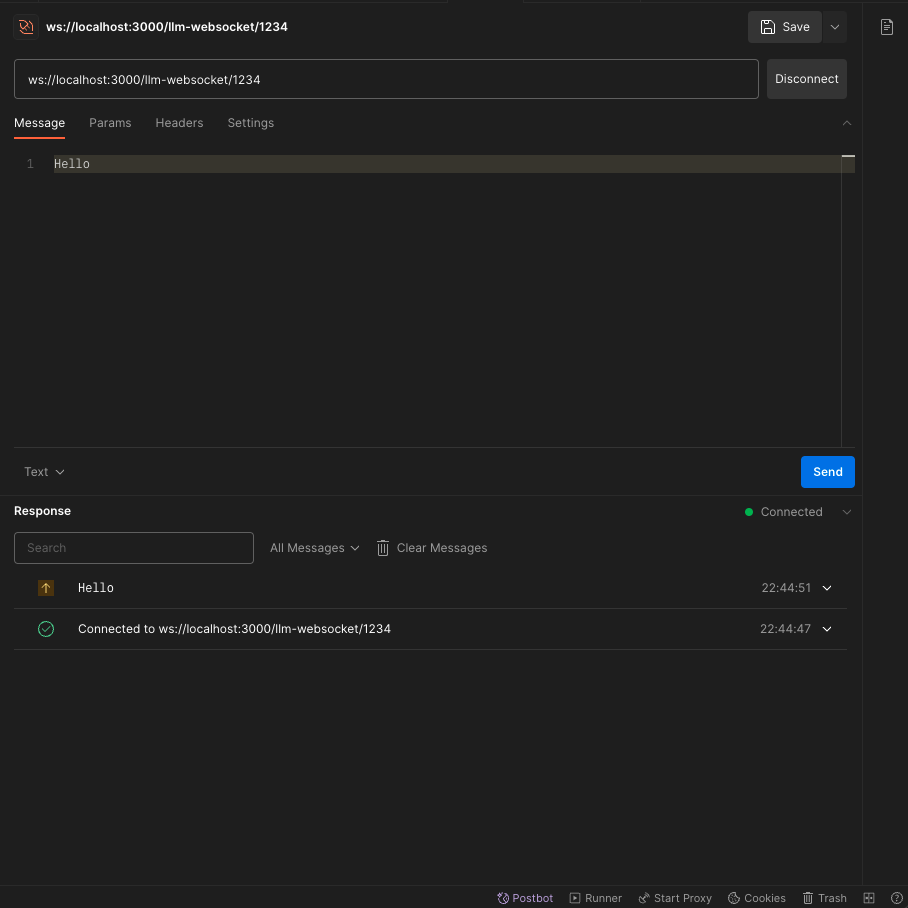The width and height of the screenshot is (908, 908).
Task: Click Clear Messages with trash icon
Action: click(432, 548)
